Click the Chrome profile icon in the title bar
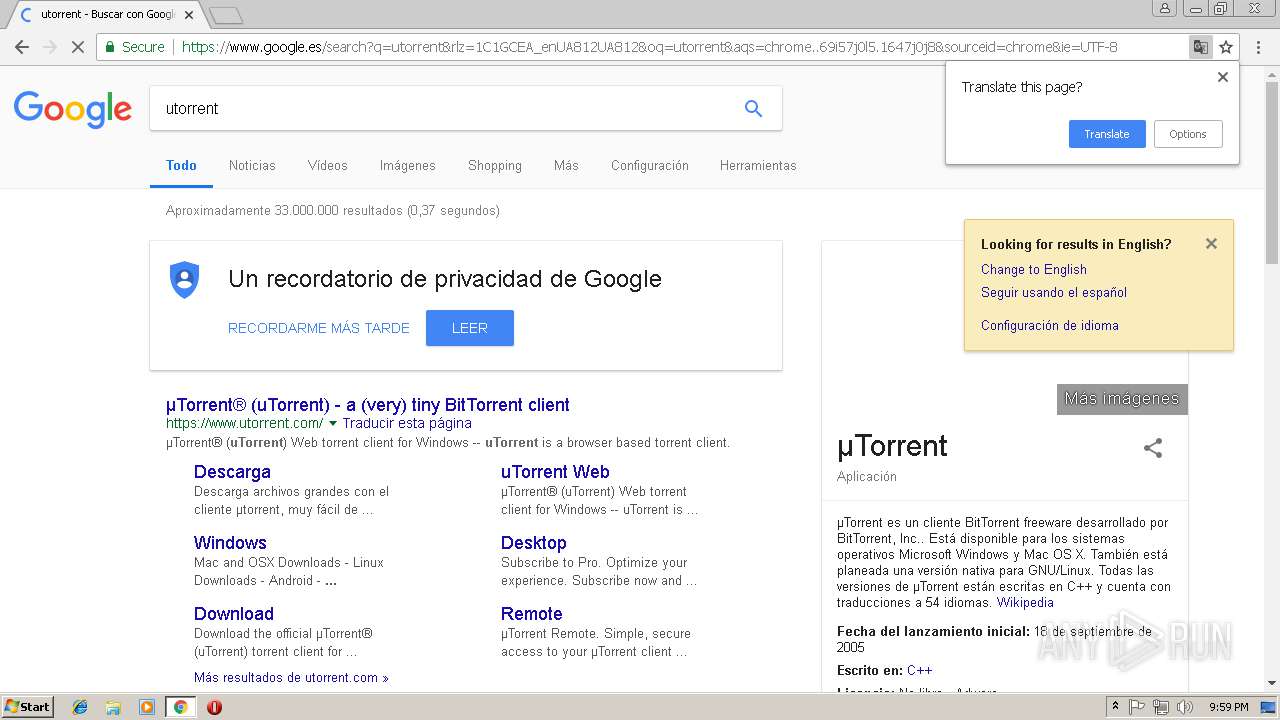The width and height of the screenshot is (1280, 720). click(x=1165, y=9)
